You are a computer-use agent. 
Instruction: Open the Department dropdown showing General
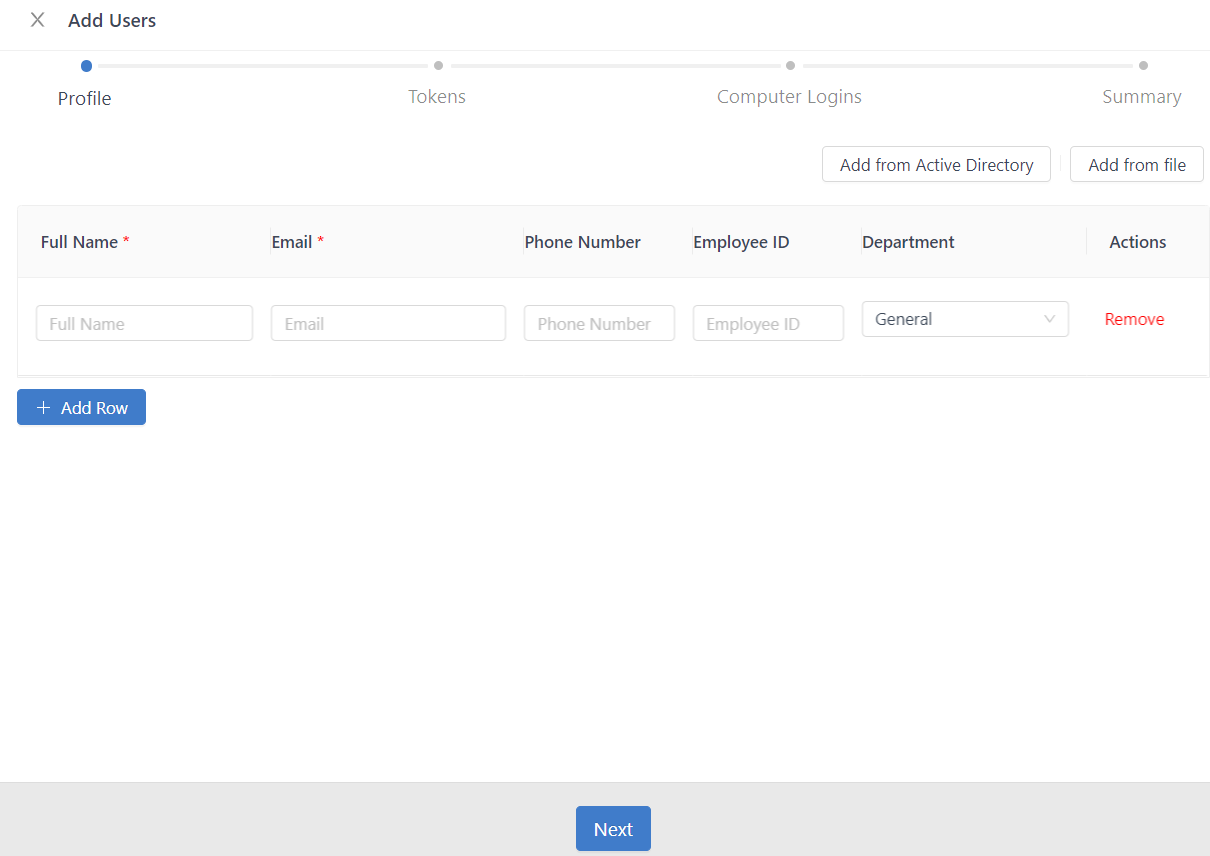(x=950, y=319)
